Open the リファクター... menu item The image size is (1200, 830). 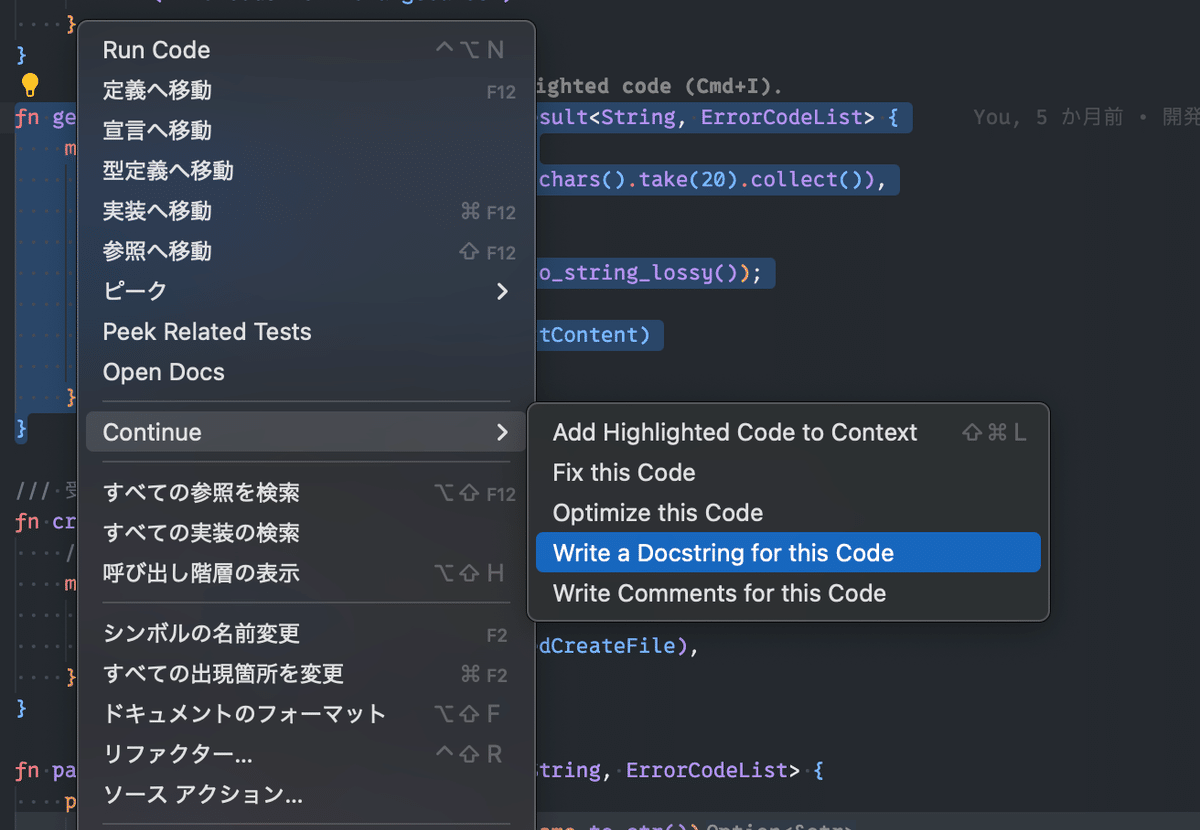[178, 754]
